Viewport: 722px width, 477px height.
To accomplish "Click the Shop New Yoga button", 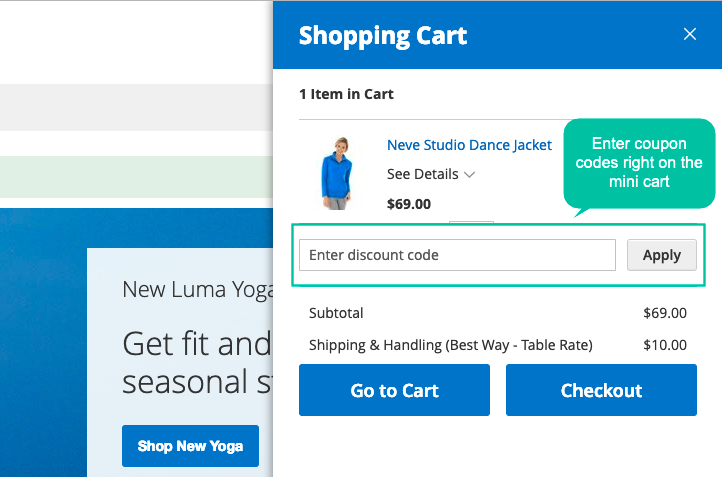I will [x=190, y=446].
